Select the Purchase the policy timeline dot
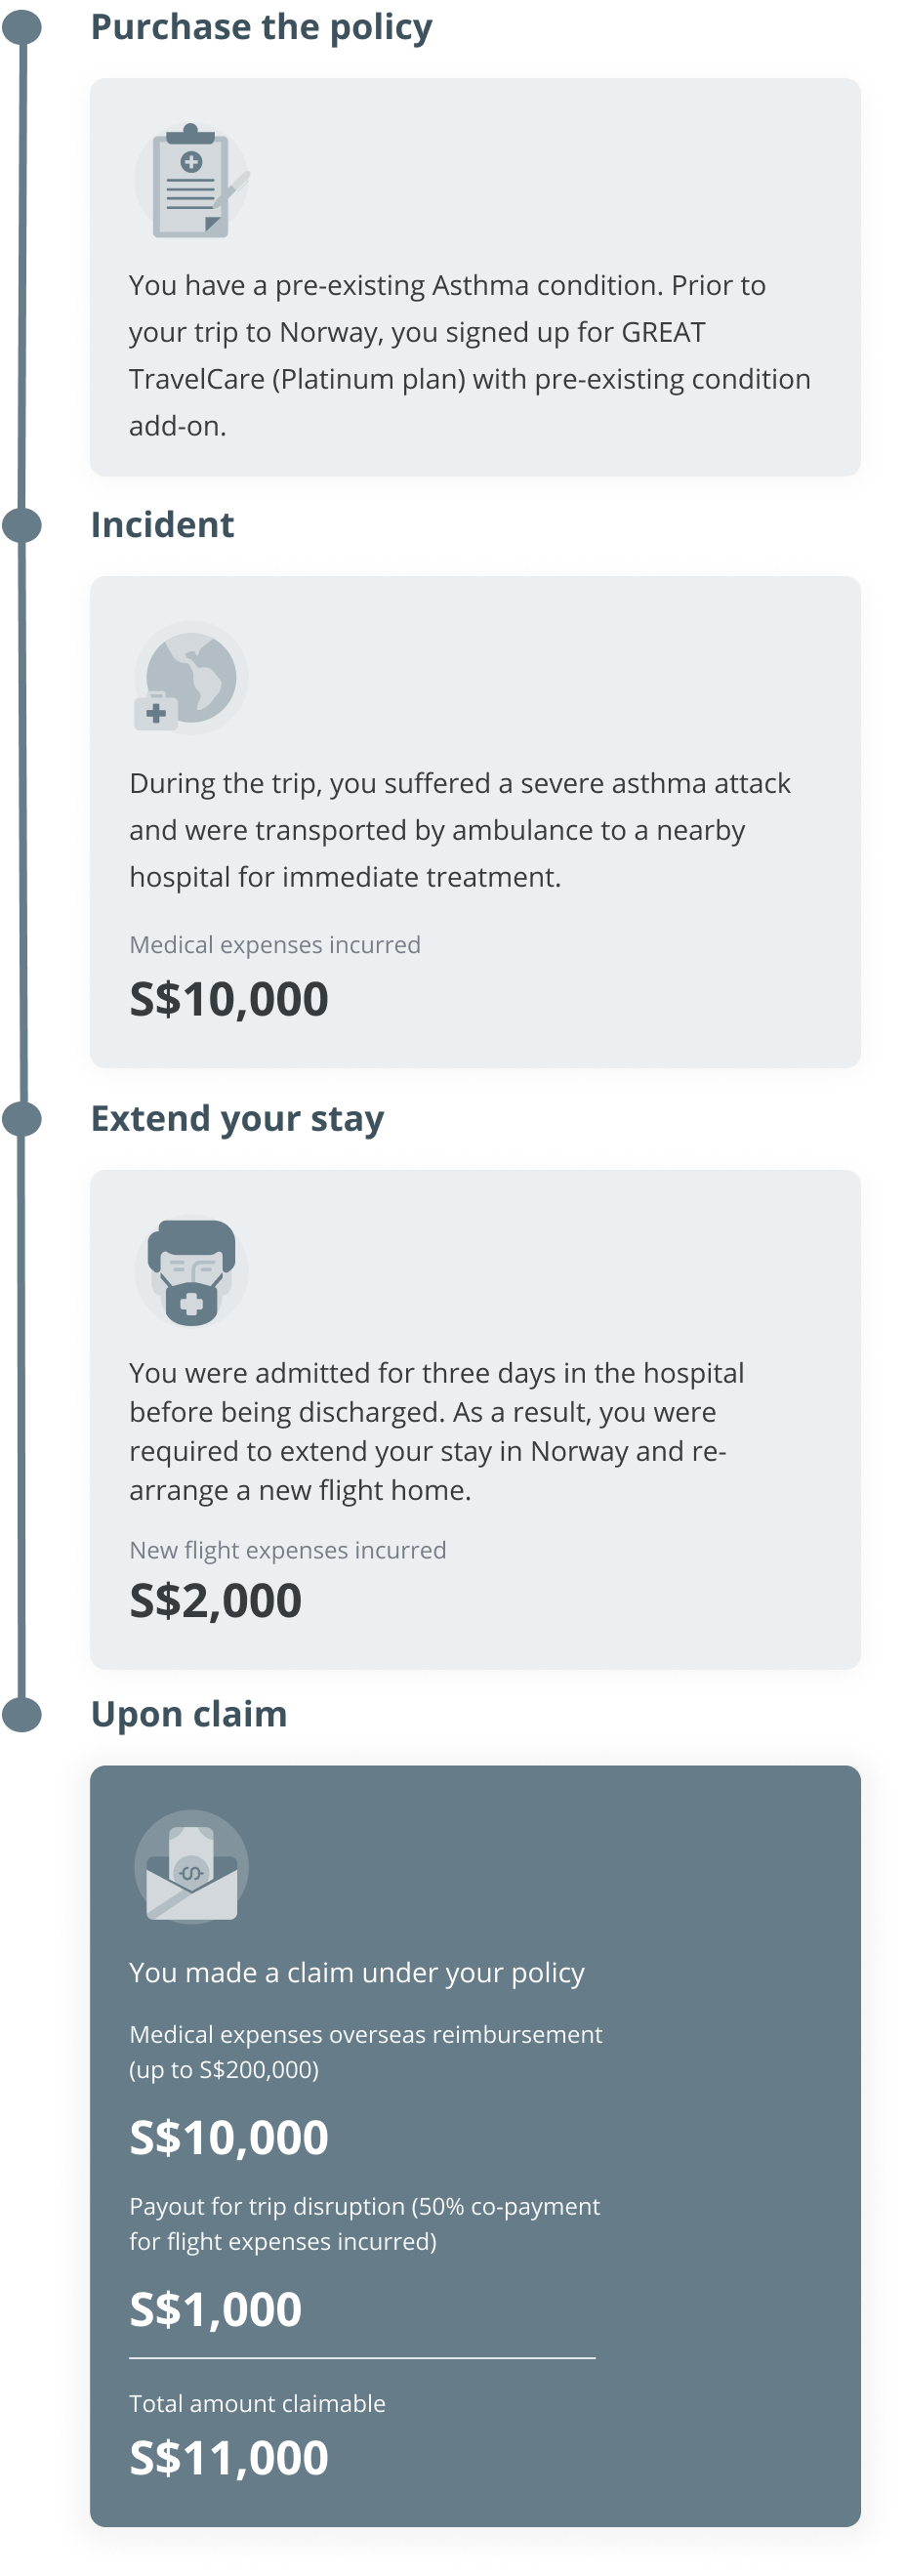Screen dimensions: 906x2576 tap(22, 27)
